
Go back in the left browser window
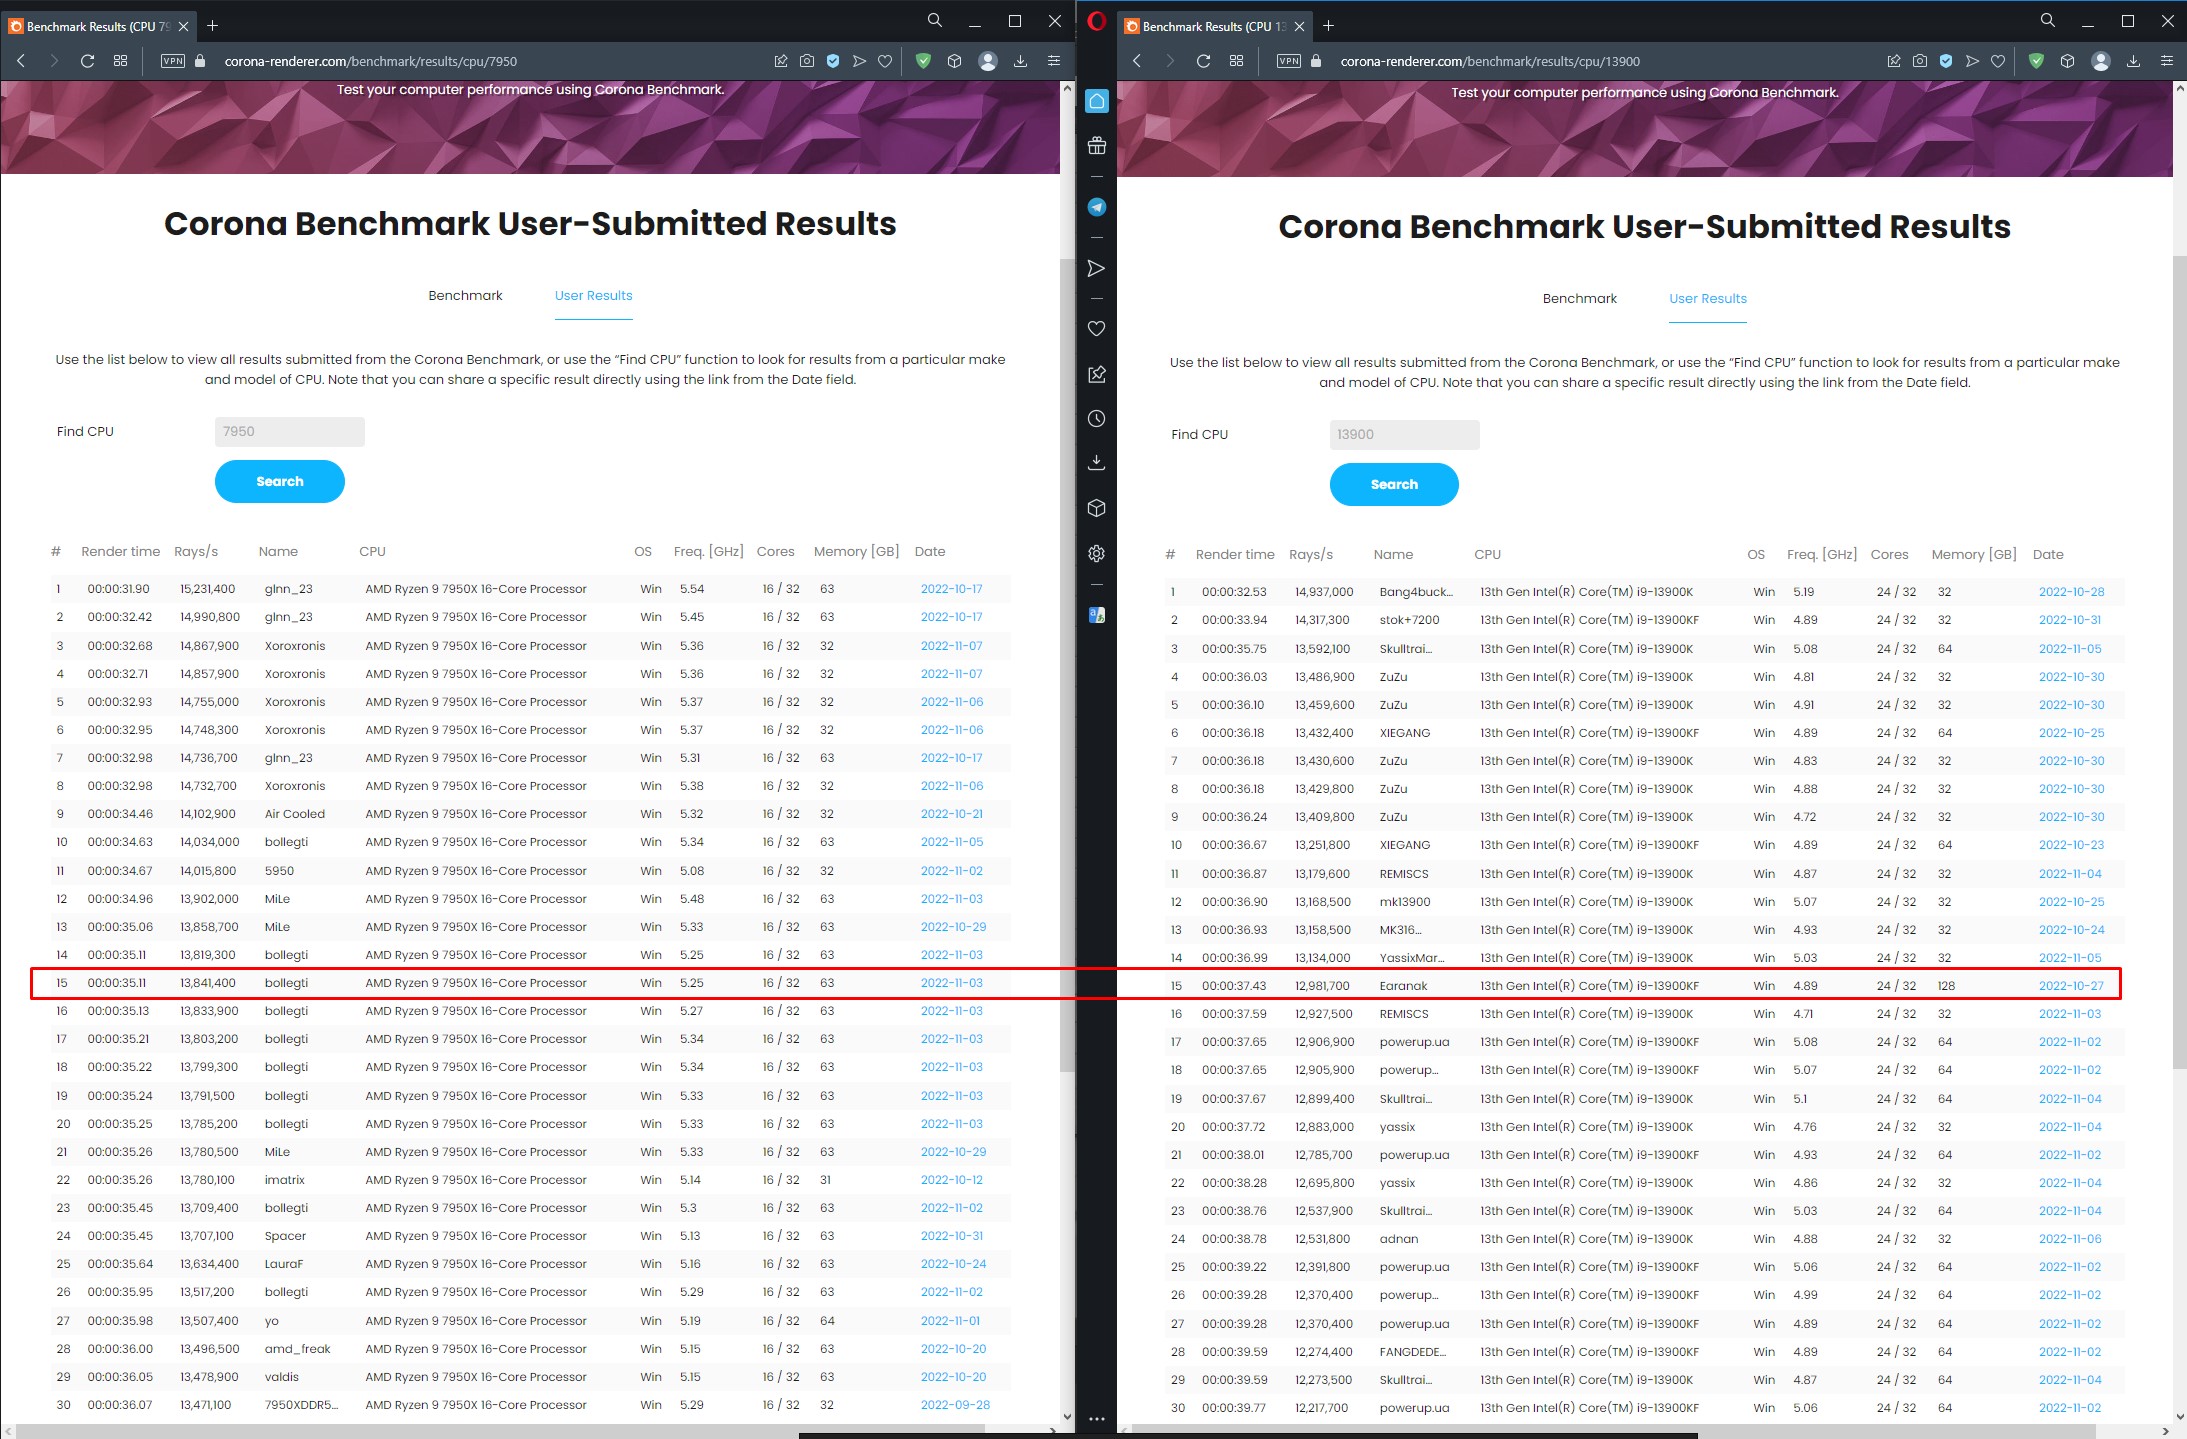[21, 61]
